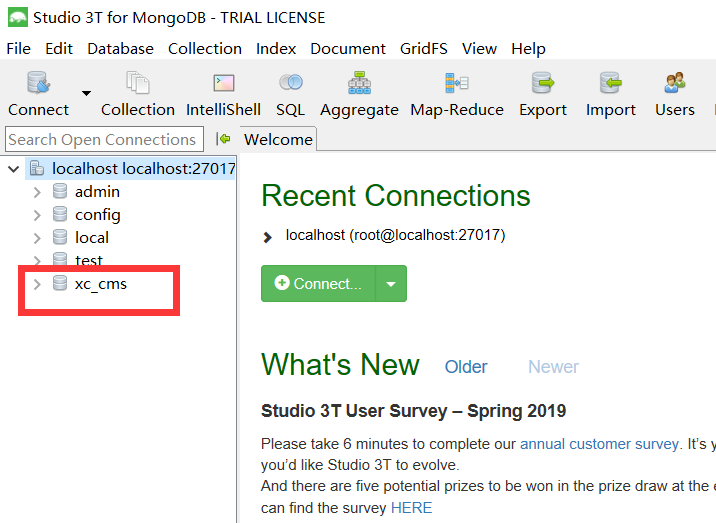
Task: Click the Older news link
Action: (466, 367)
